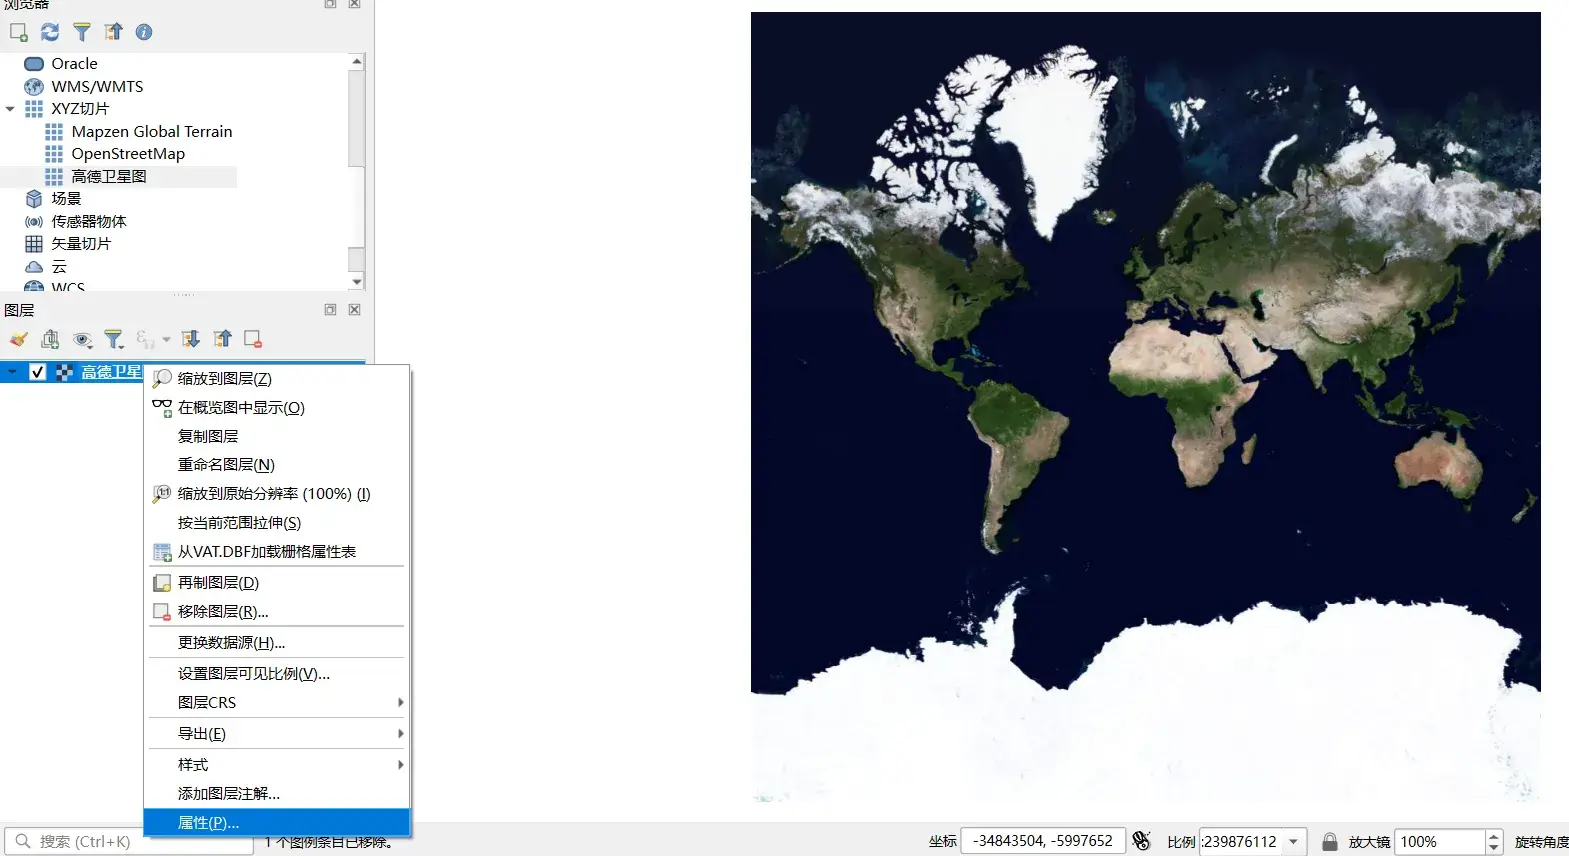Collapse the XYZ切片 tree node
This screenshot has width=1569, height=856.
pyautogui.click(x=10, y=109)
